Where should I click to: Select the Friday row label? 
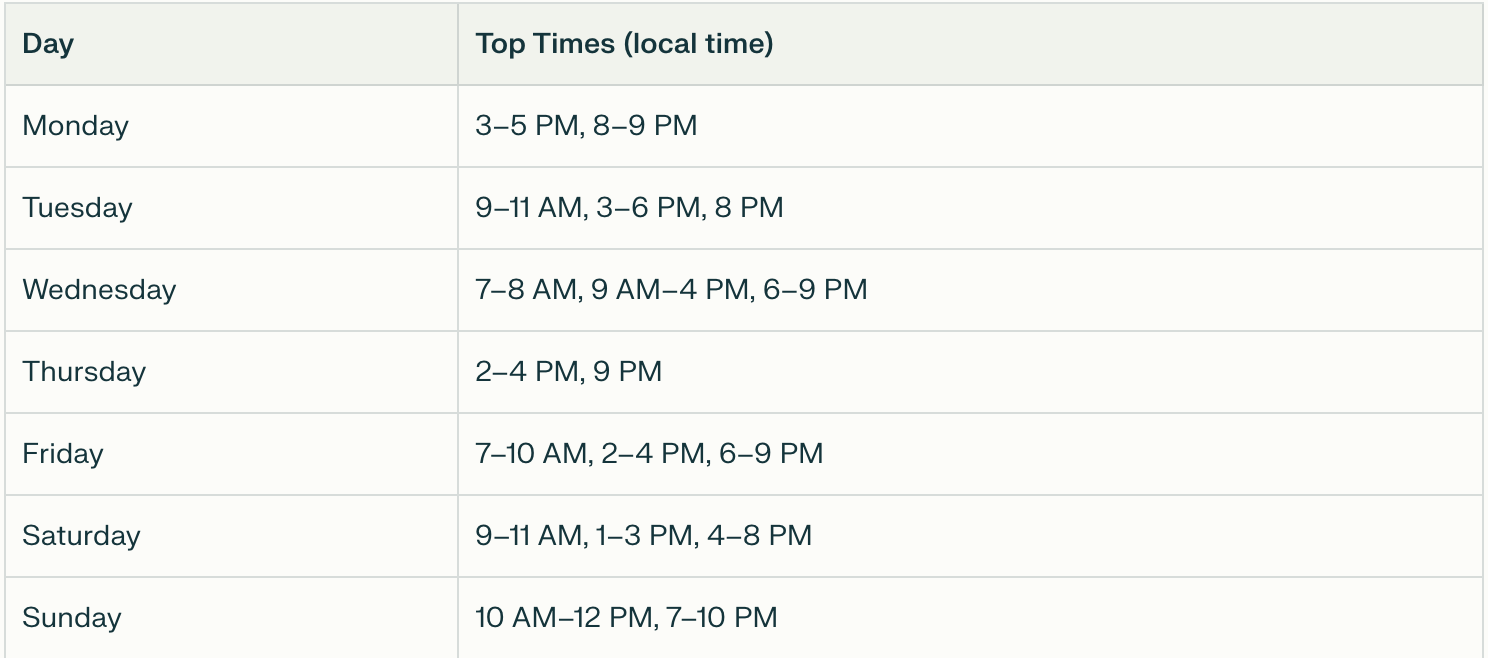[63, 454]
